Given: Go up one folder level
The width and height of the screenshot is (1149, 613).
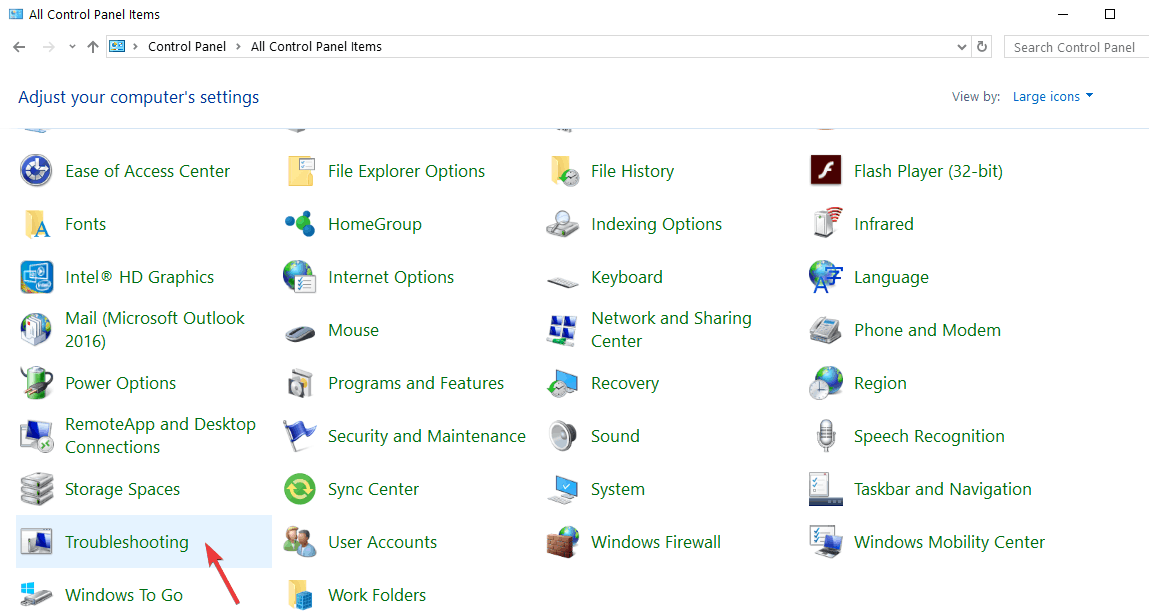Looking at the screenshot, I should 93,47.
